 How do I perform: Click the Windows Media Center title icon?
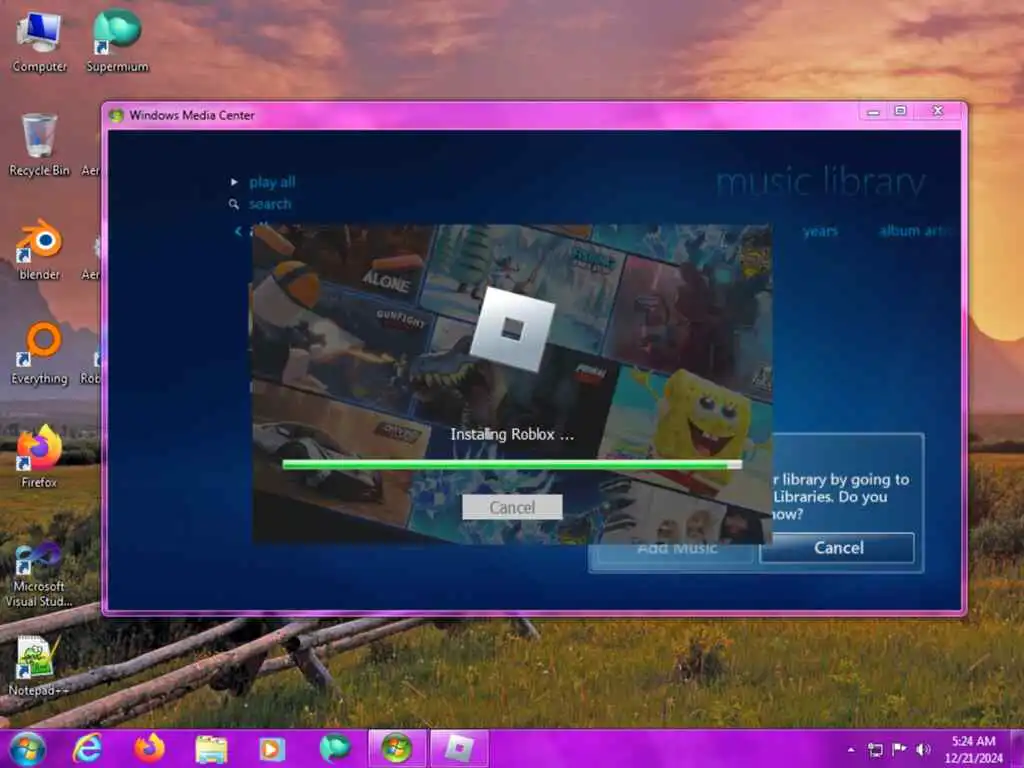click(116, 116)
